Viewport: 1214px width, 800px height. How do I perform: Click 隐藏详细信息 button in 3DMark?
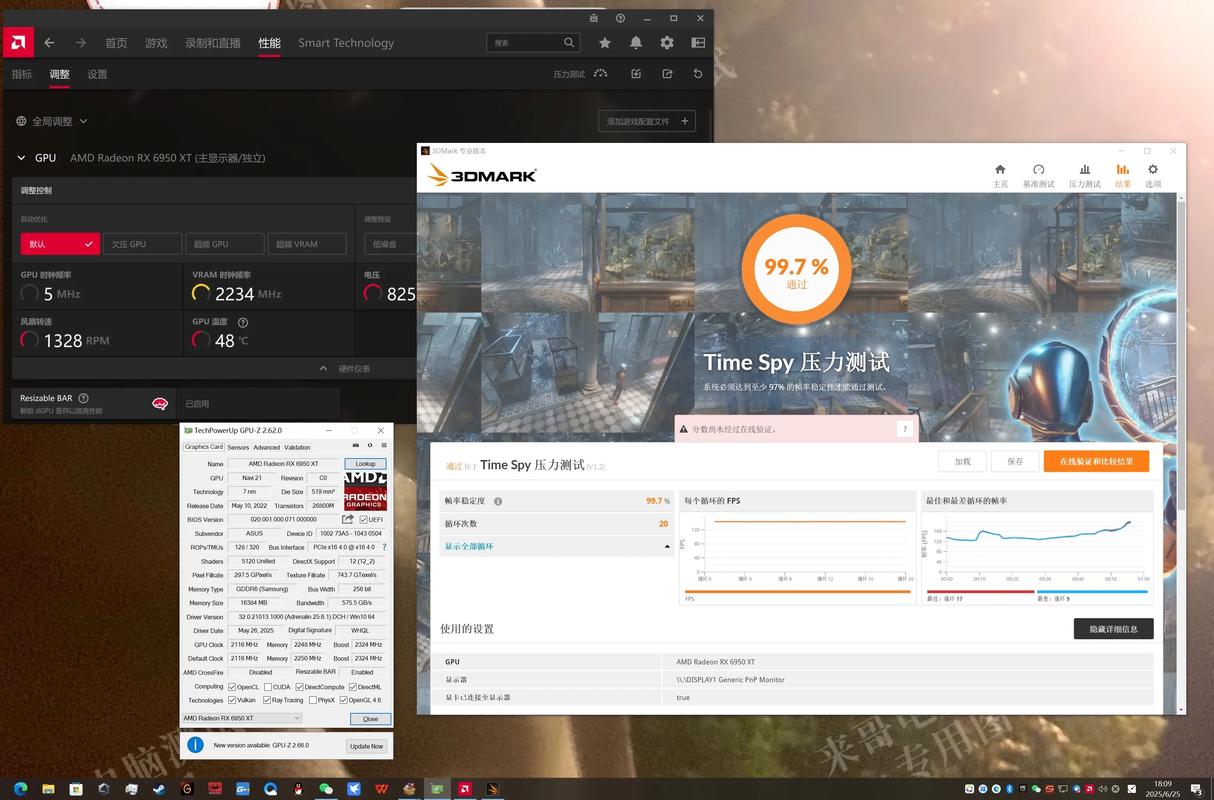pyautogui.click(x=1113, y=629)
